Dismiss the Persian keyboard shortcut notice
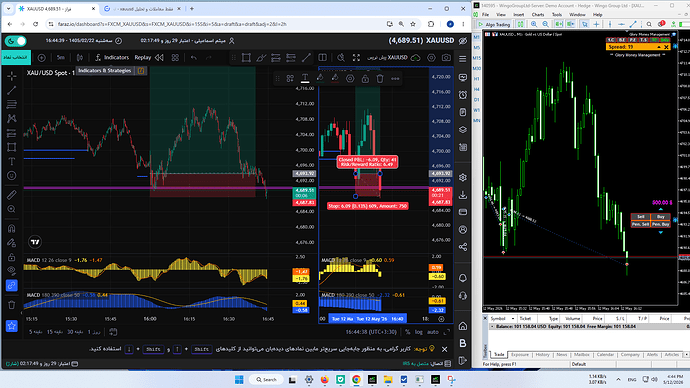 click(444, 349)
